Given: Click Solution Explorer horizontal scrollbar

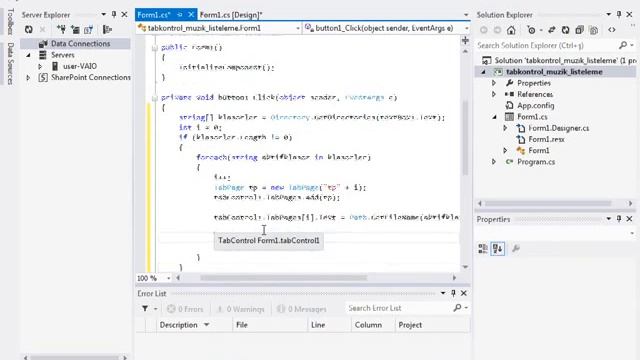Looking at the screenshot, I should (x=548, y=203).
